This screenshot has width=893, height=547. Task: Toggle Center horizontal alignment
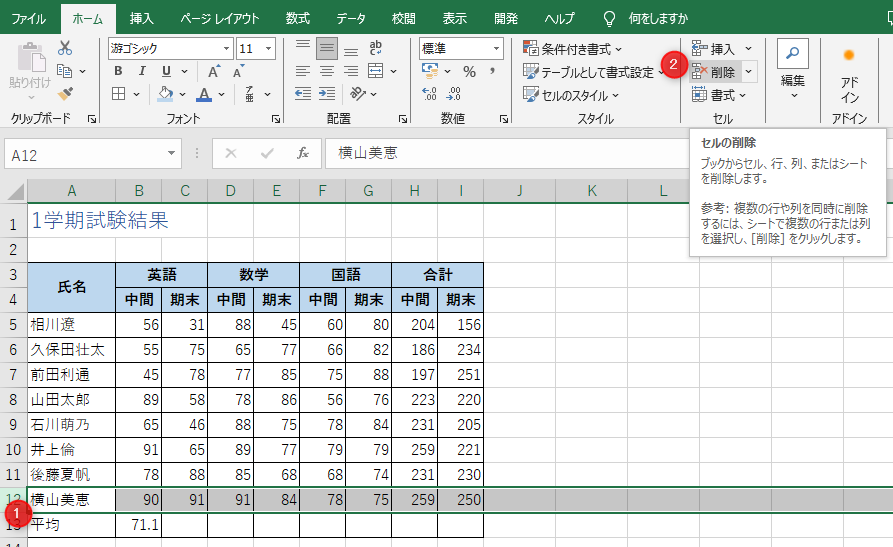(326, 71)
